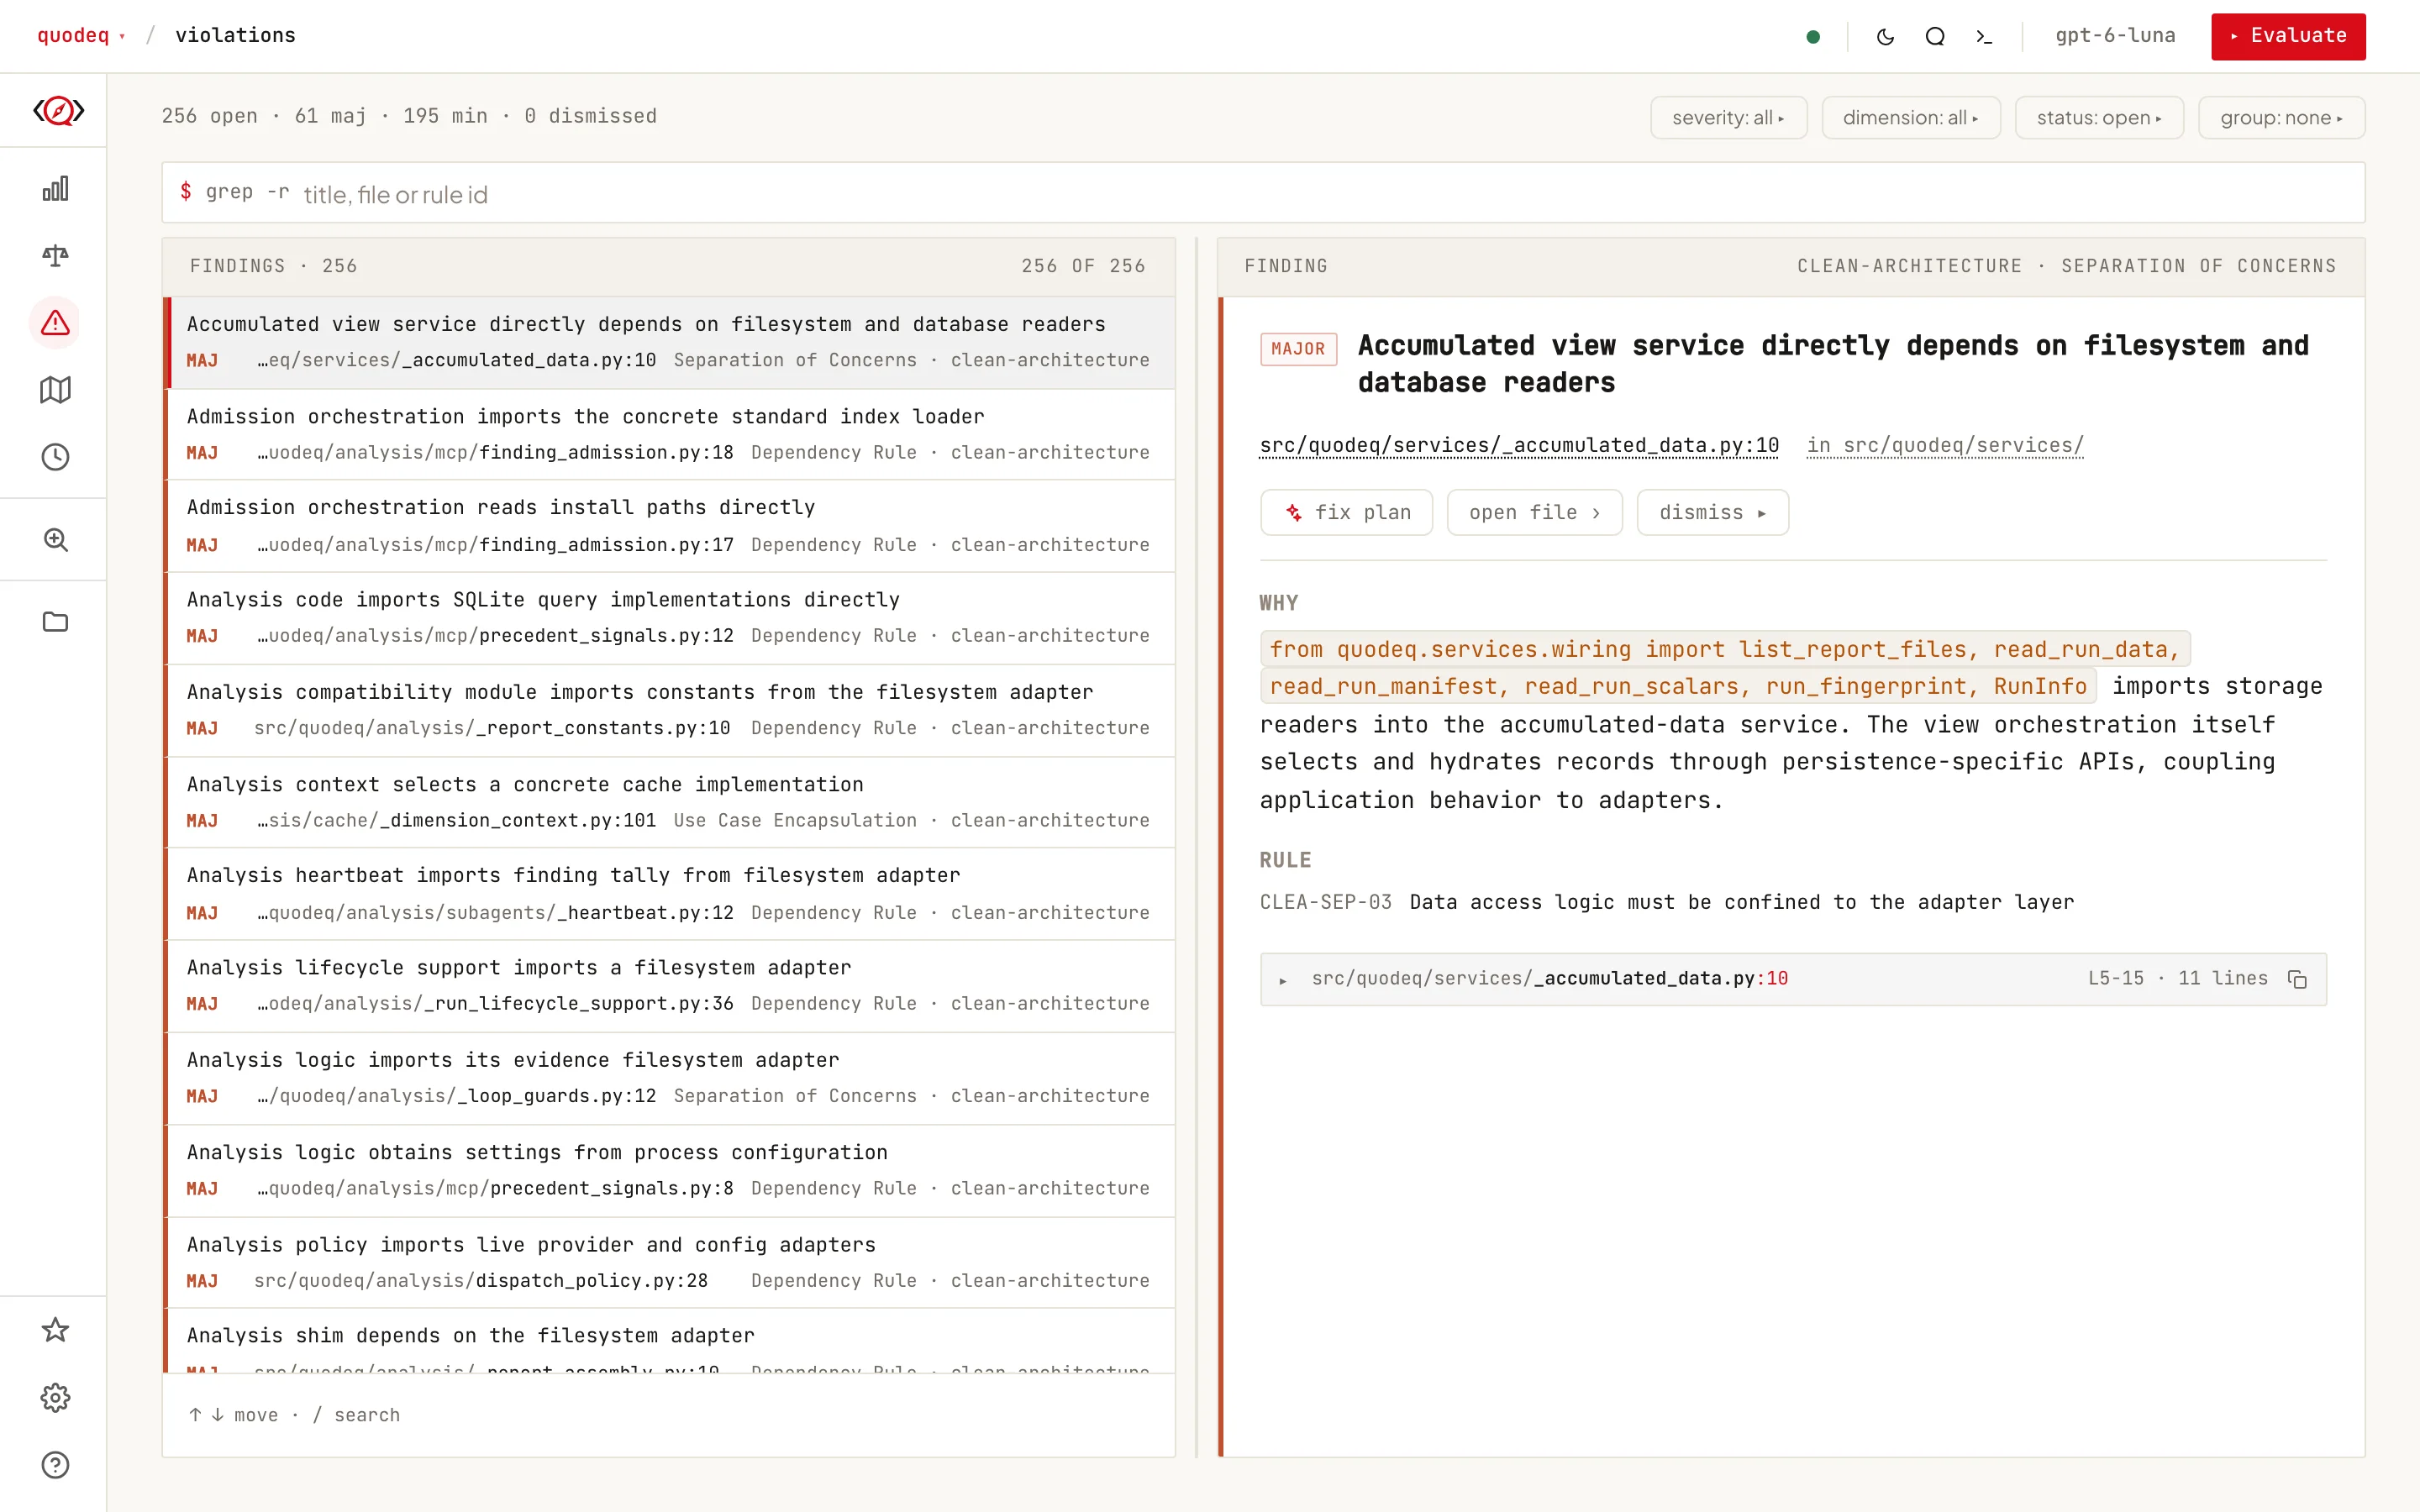Open the terminal prompt icon
Screen dimensions: 2420x1512
coord(1984,37)
